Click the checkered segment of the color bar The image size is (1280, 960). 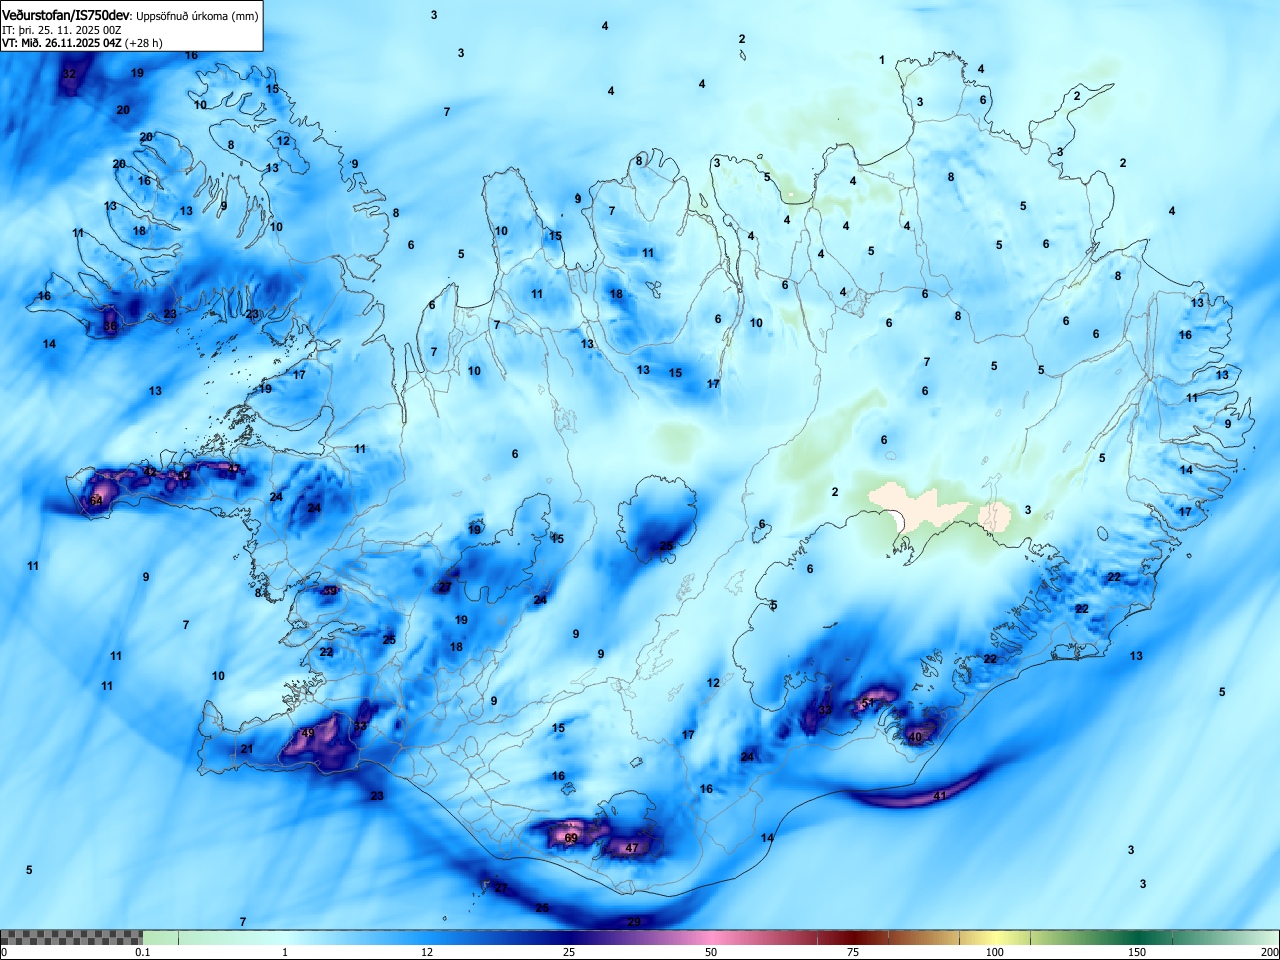coord(71,937)
